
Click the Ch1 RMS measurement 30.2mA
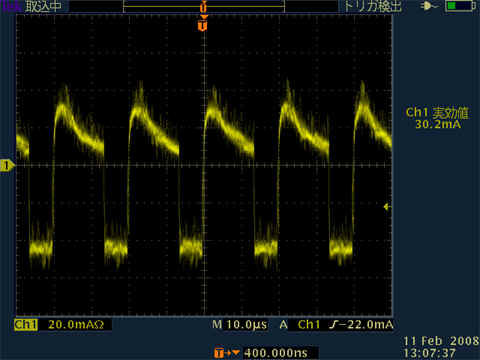[x=437, y=118]
